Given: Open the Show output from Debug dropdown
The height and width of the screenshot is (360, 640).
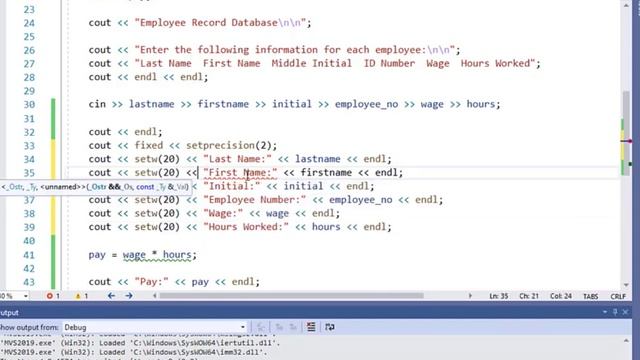Looking at the screenshot, I should [155, 327].
